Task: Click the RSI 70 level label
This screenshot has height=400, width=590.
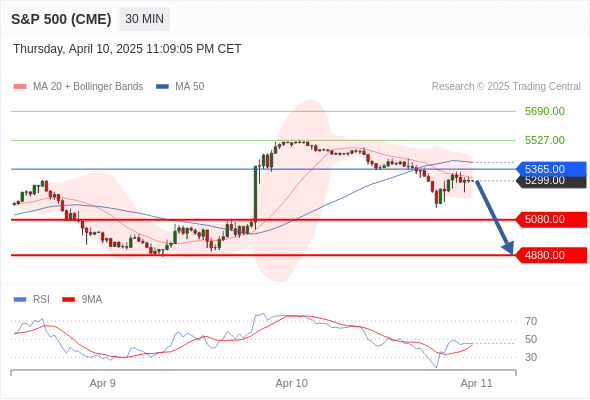Action: coord(531,321)
